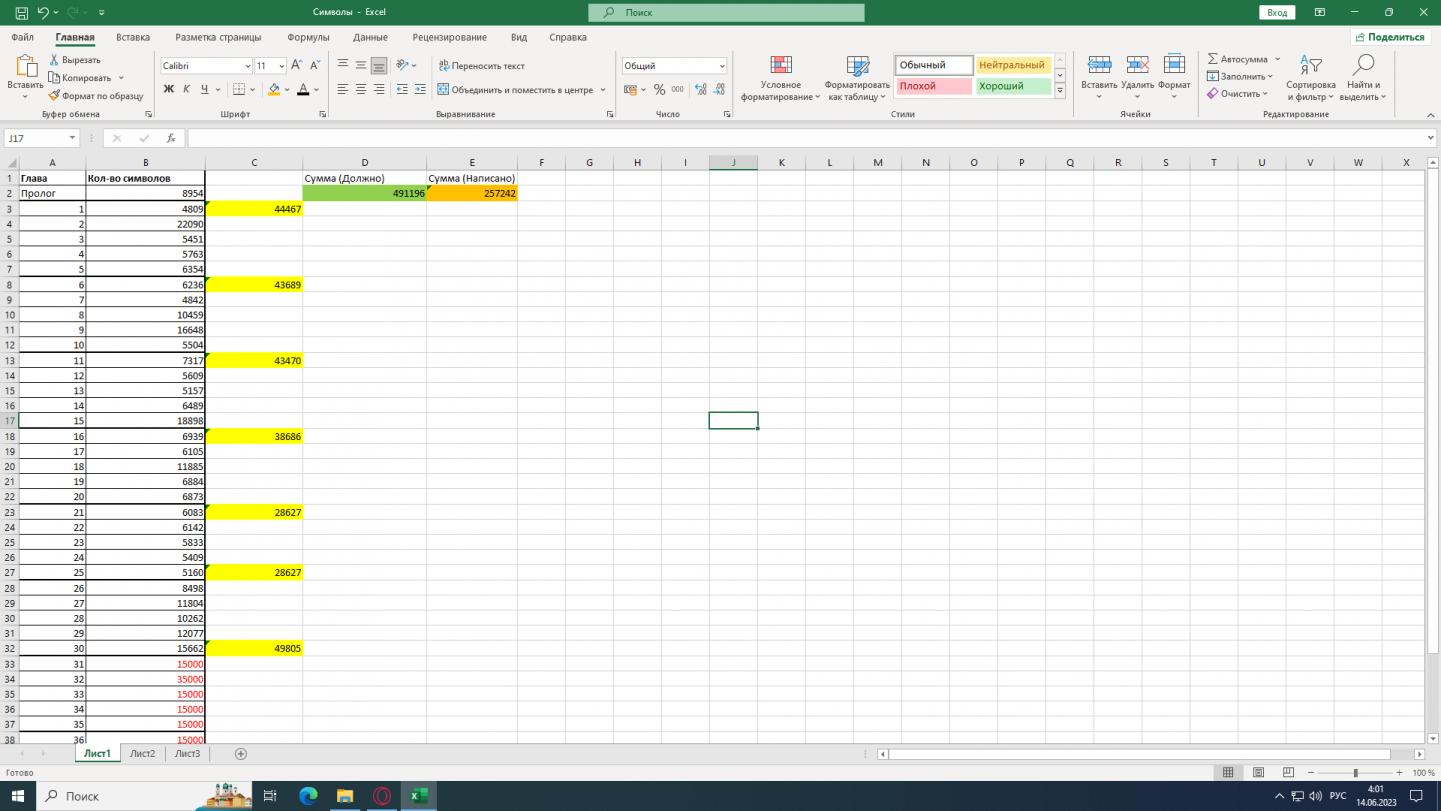The image size is (1441, 811).
Task: Click the Find and Select magnifier icon
Action: [1362, 66]
